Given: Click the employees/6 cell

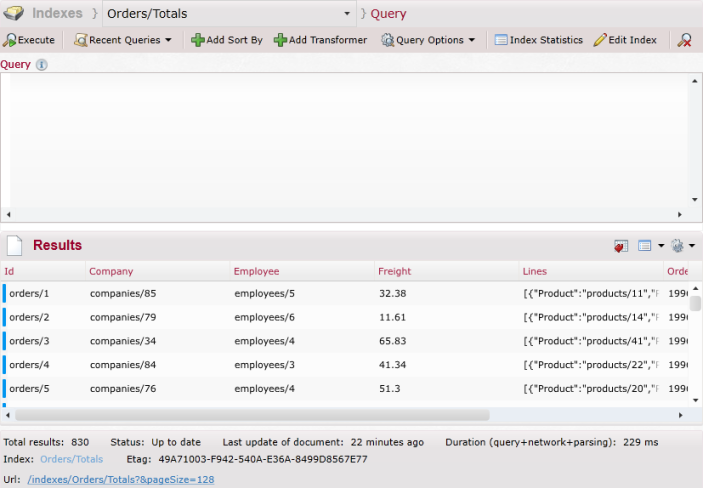Looking at the screenshot, I should pyautogui.click(x=265, y=317).
